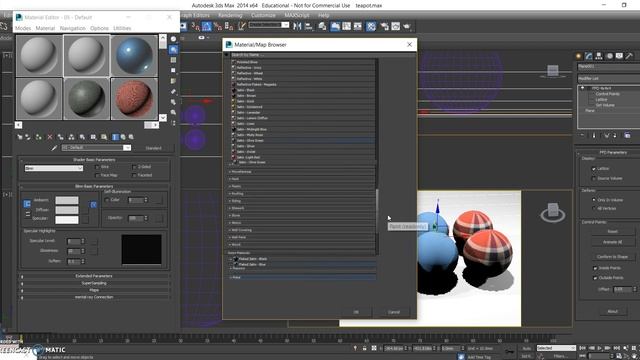Click the Reset control points button
640x360 pixels.
(x=613, y=231)
